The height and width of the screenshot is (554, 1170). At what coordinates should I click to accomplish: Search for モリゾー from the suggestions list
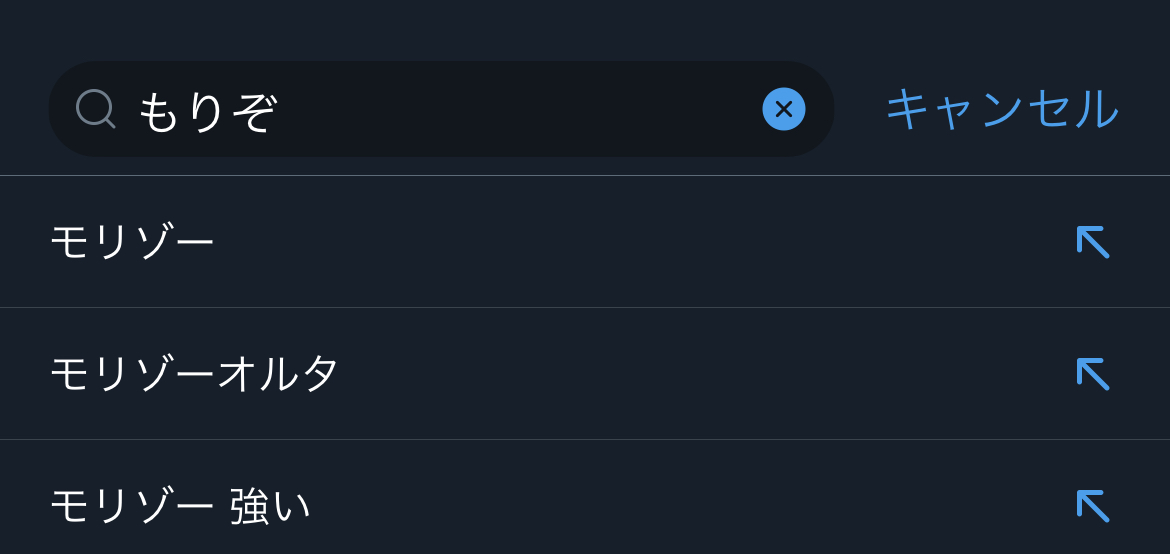[132, 242]
